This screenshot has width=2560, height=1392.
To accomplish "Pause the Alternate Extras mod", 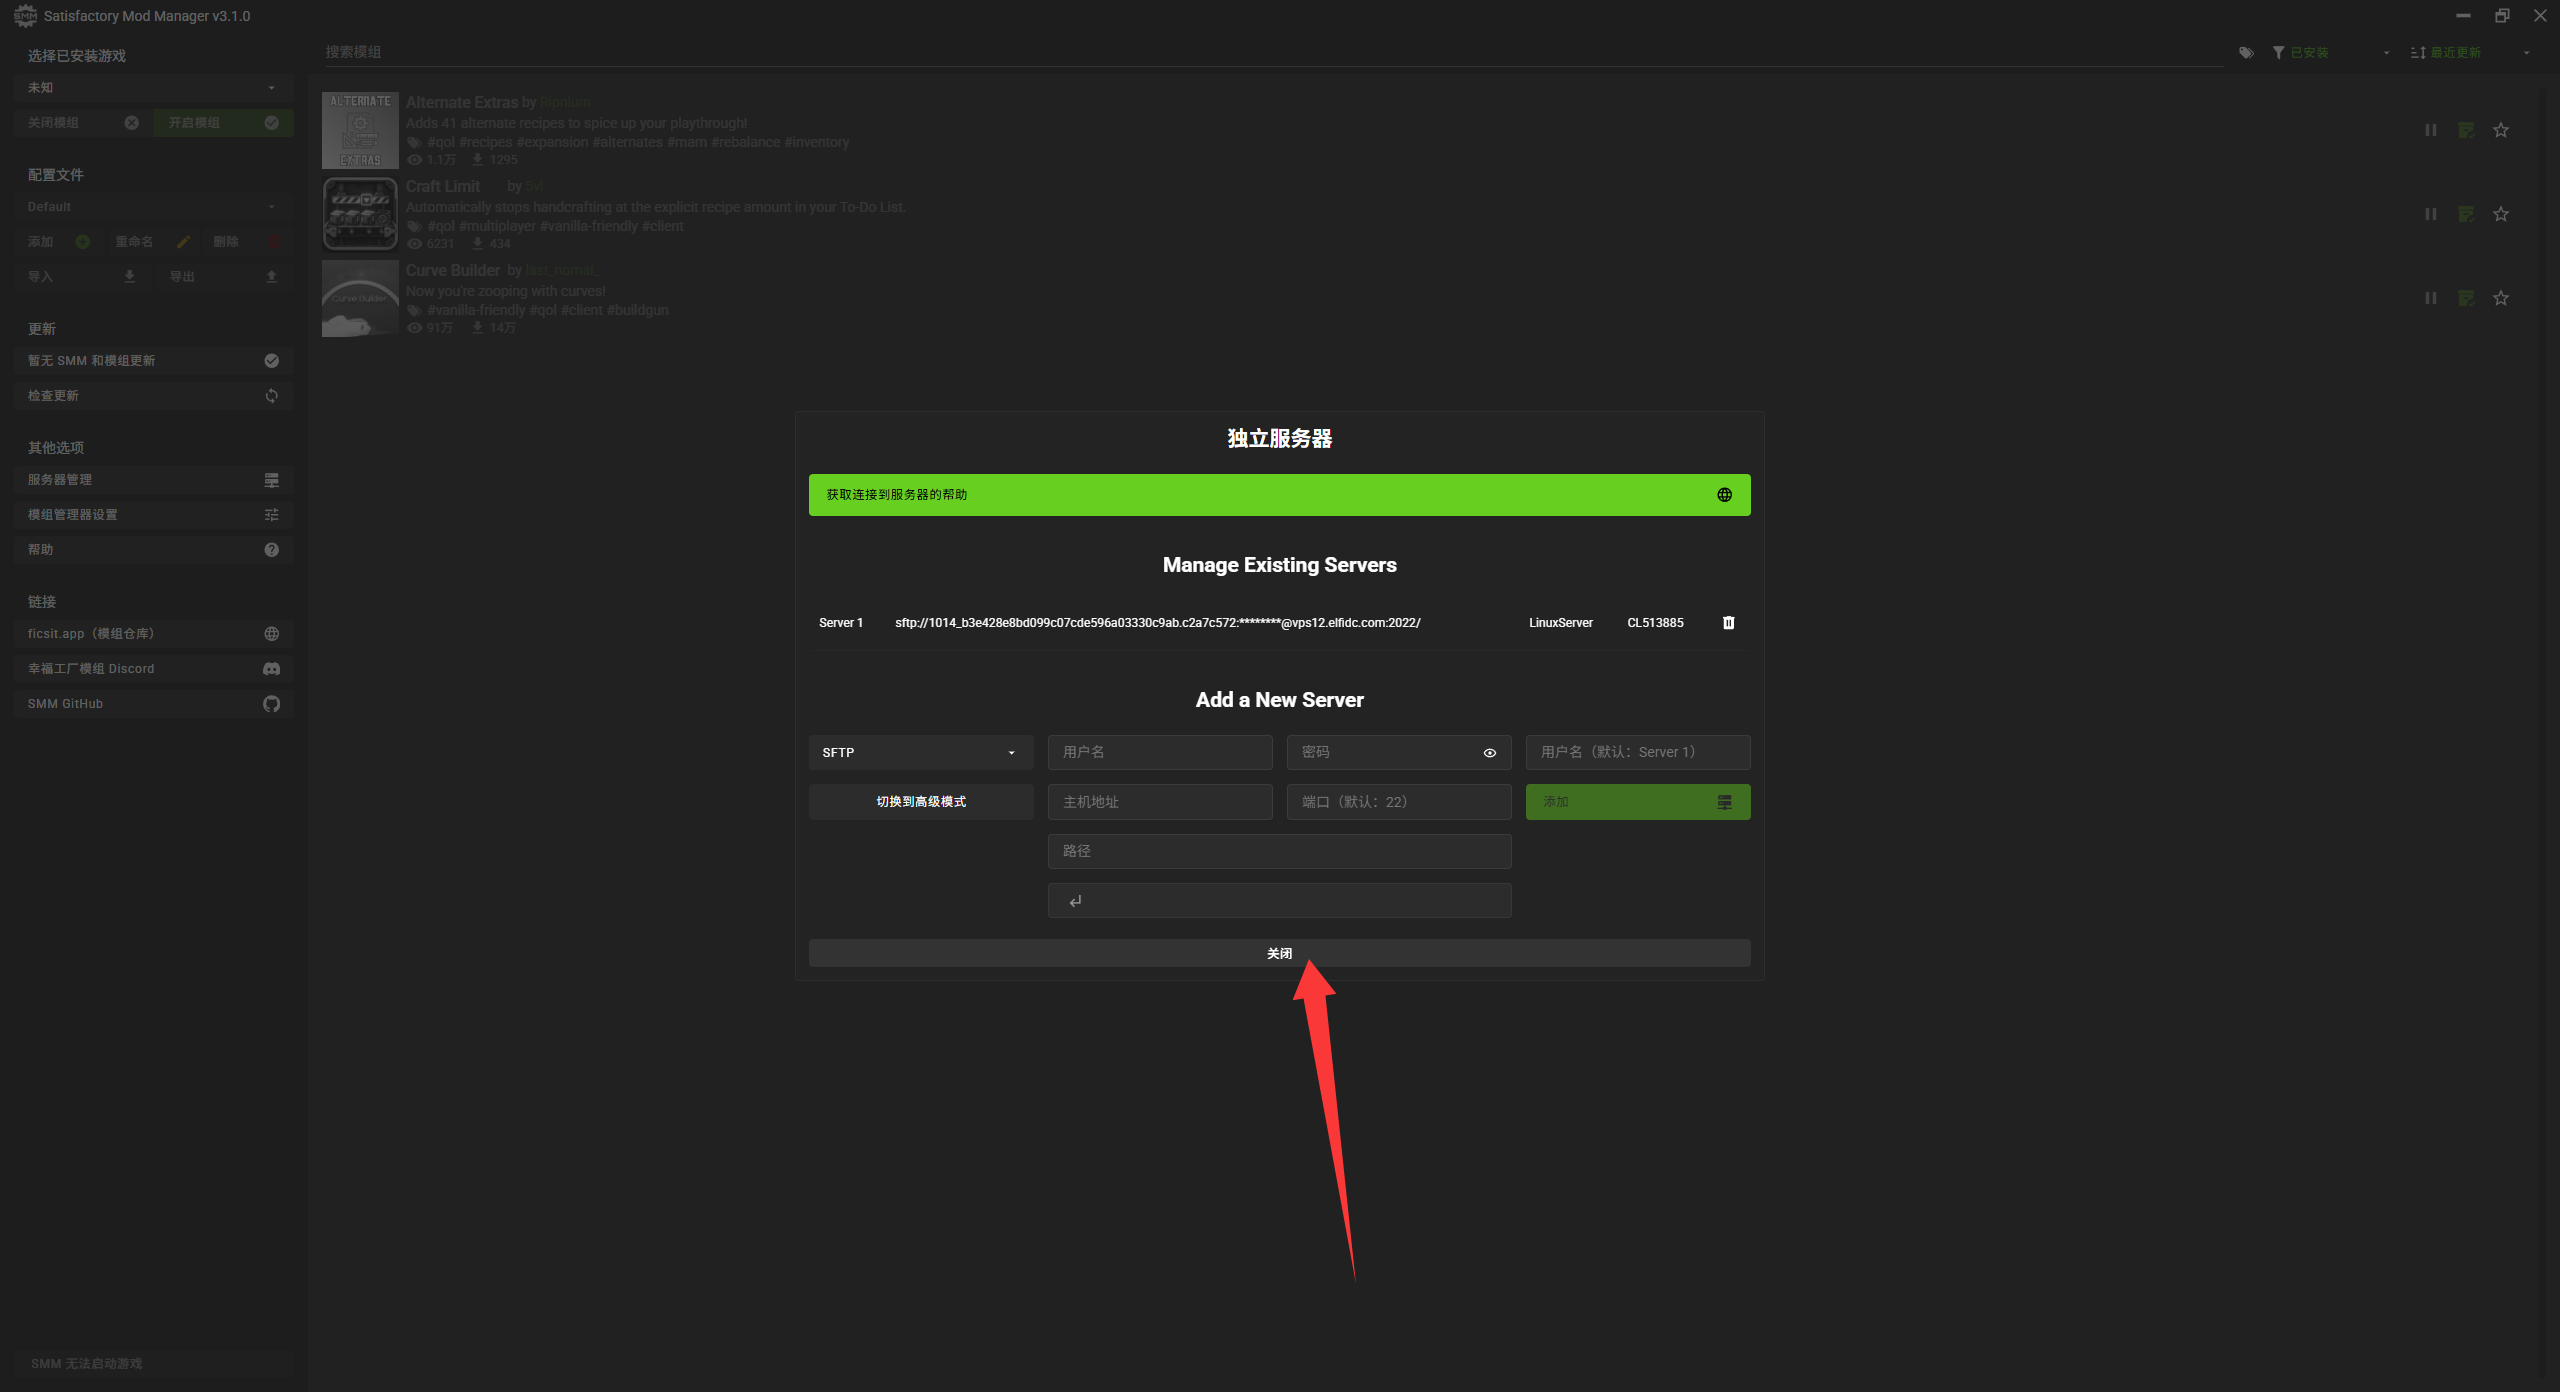I will click(2431, 130).
